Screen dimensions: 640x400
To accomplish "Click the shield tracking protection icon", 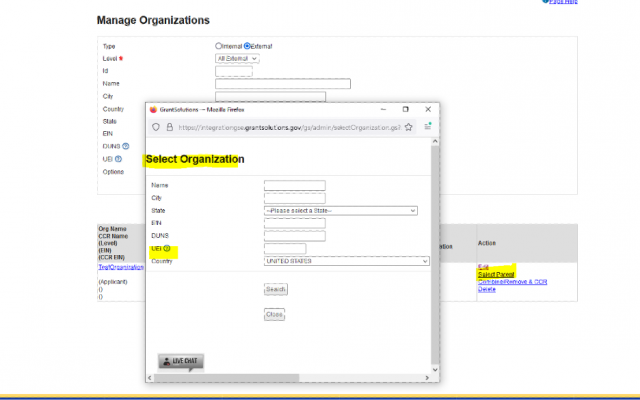I will click(x=156, y=127).
